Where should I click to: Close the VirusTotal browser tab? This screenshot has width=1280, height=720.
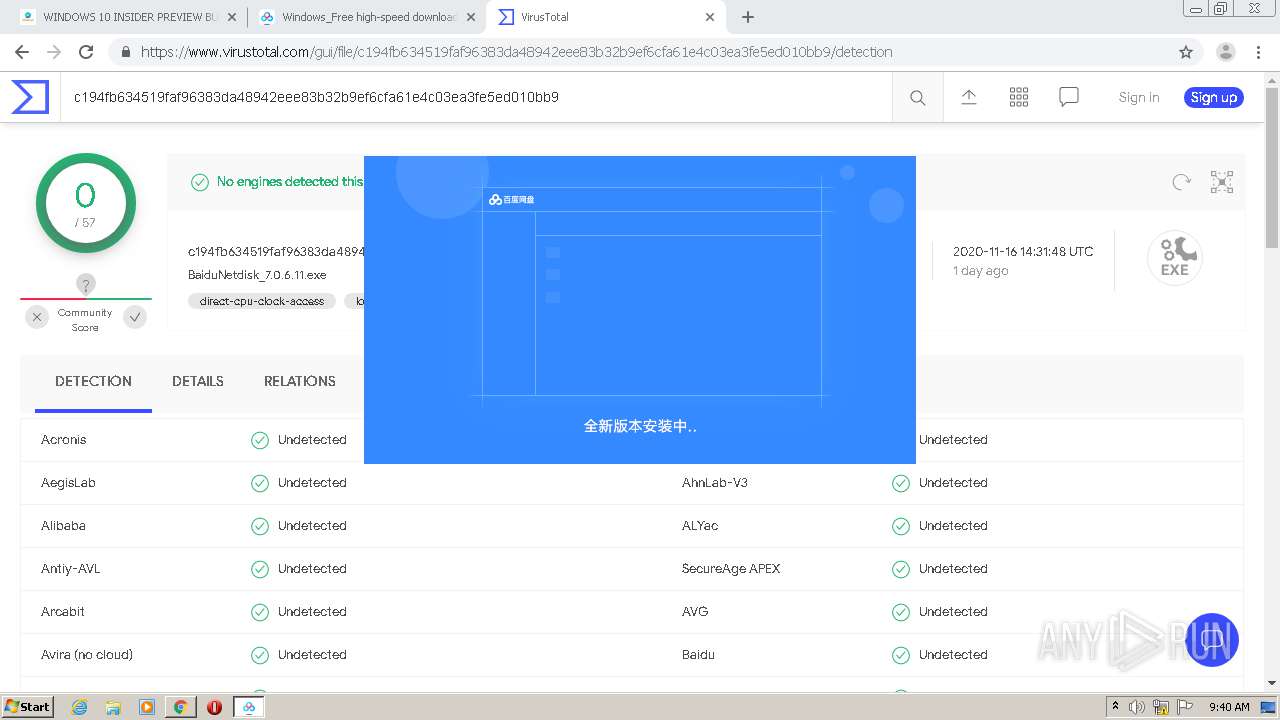710,17
